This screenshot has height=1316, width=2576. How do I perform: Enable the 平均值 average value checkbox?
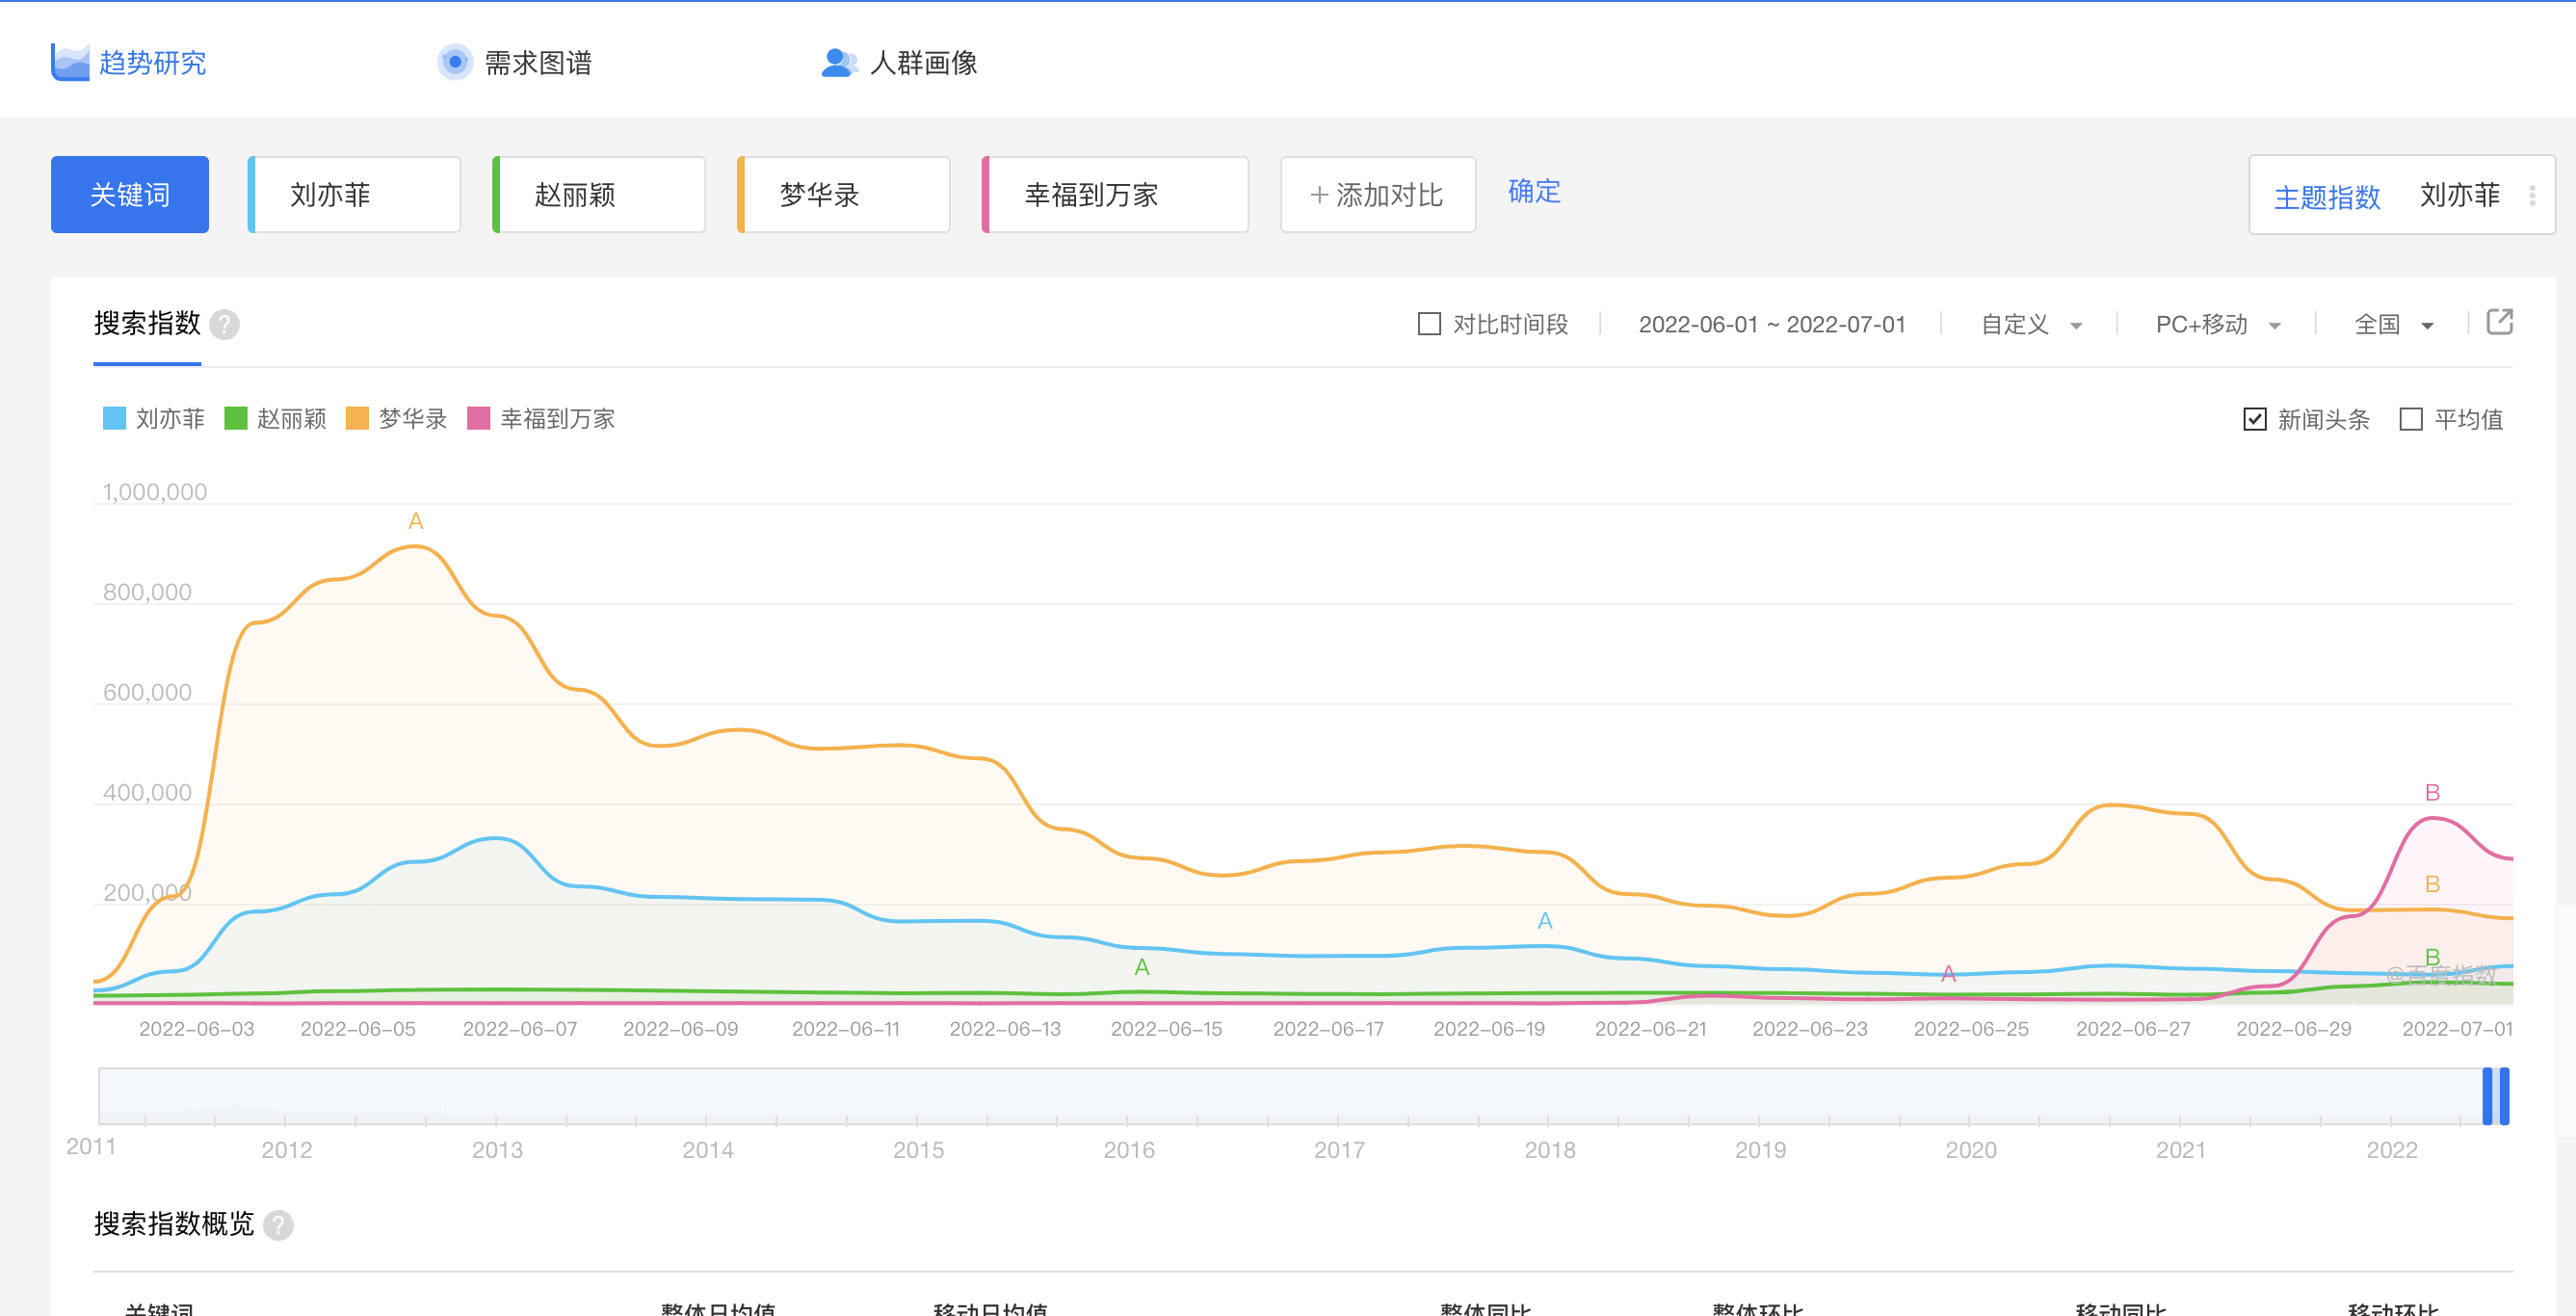pos(2413,419)
